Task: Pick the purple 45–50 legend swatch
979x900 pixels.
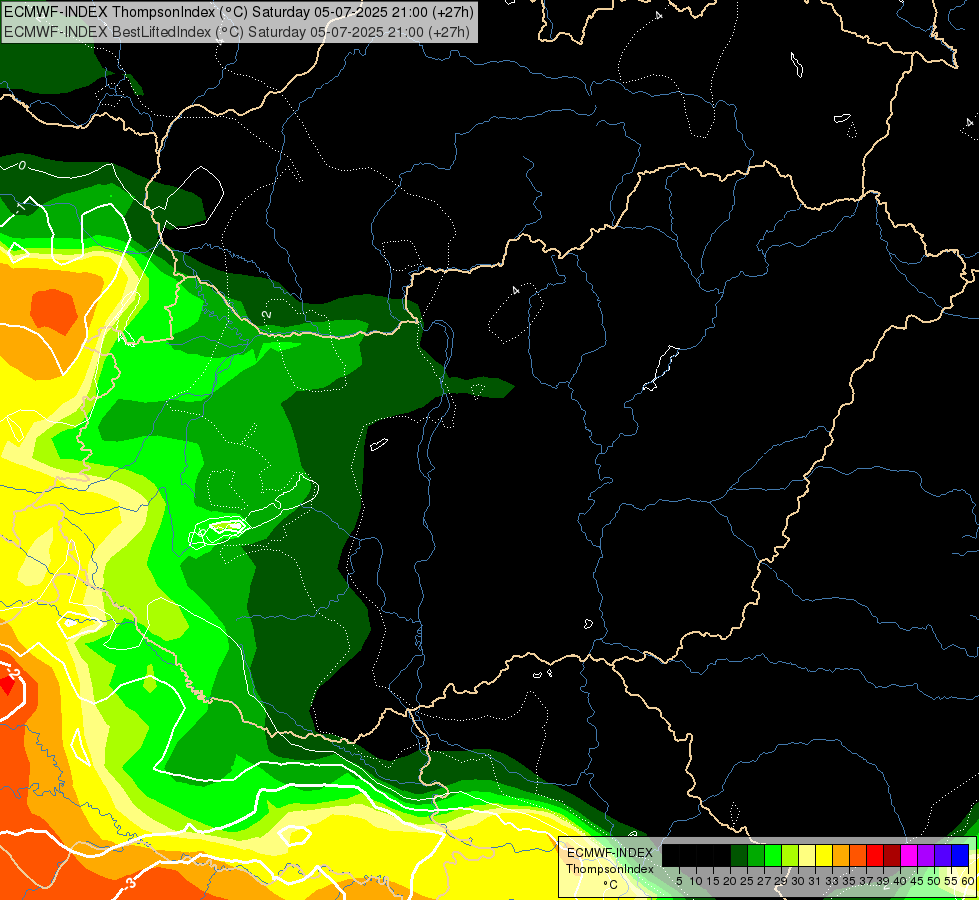Action: pos(926,855)
